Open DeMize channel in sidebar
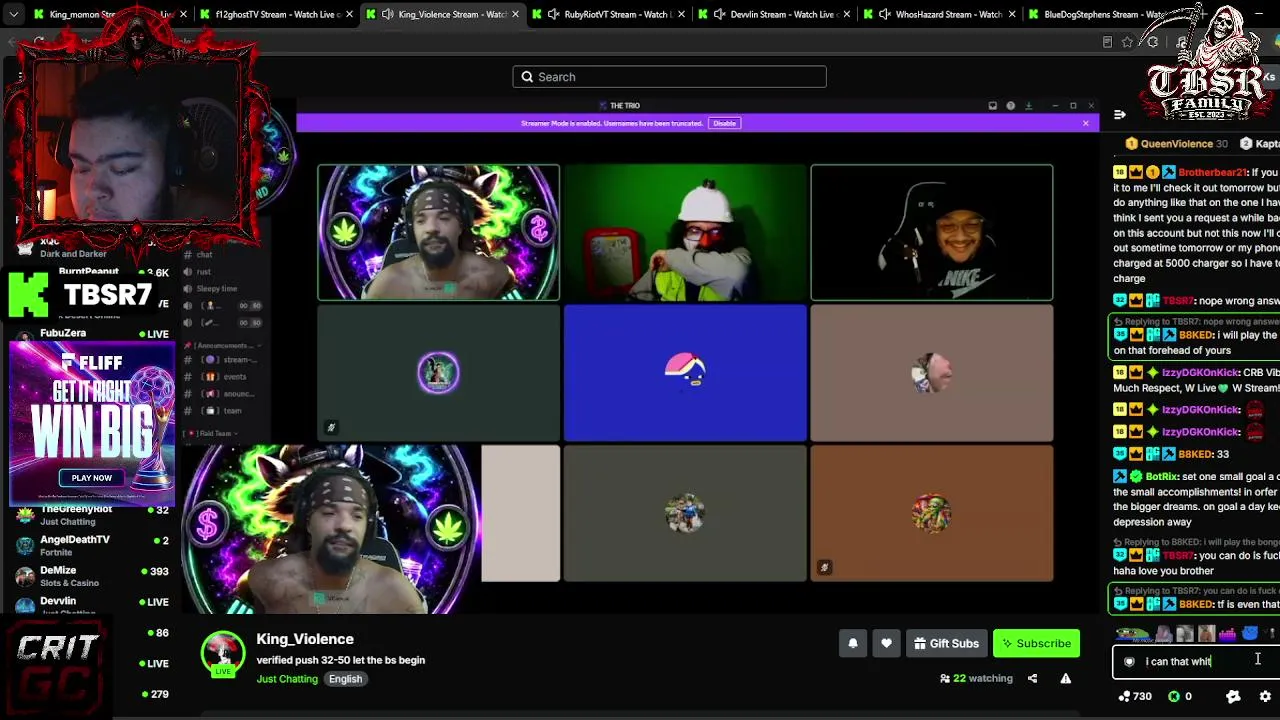This screenshot has width=1280, height=720. point(92,576)
